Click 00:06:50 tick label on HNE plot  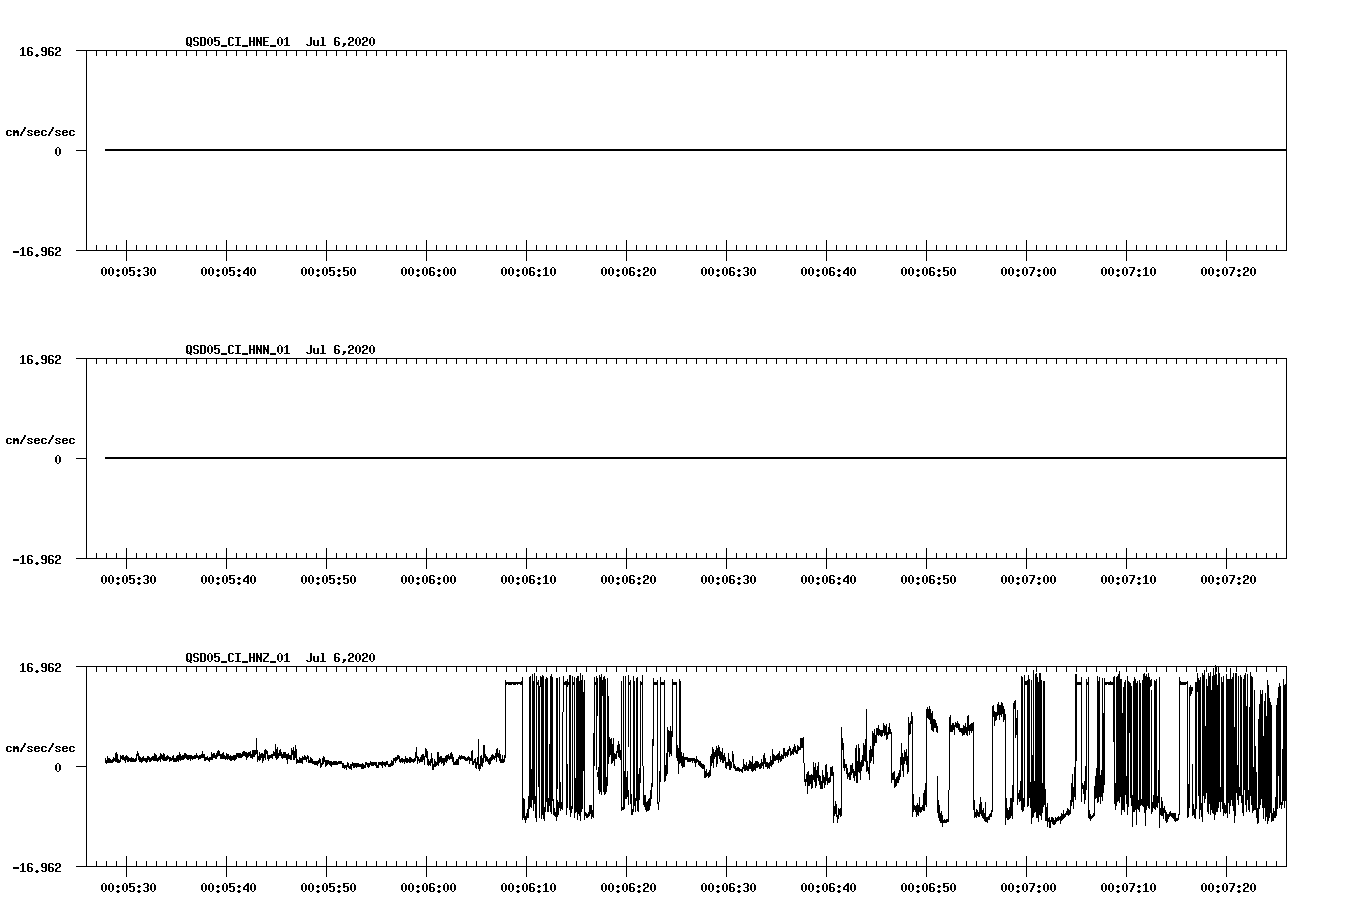pos(928,272)
